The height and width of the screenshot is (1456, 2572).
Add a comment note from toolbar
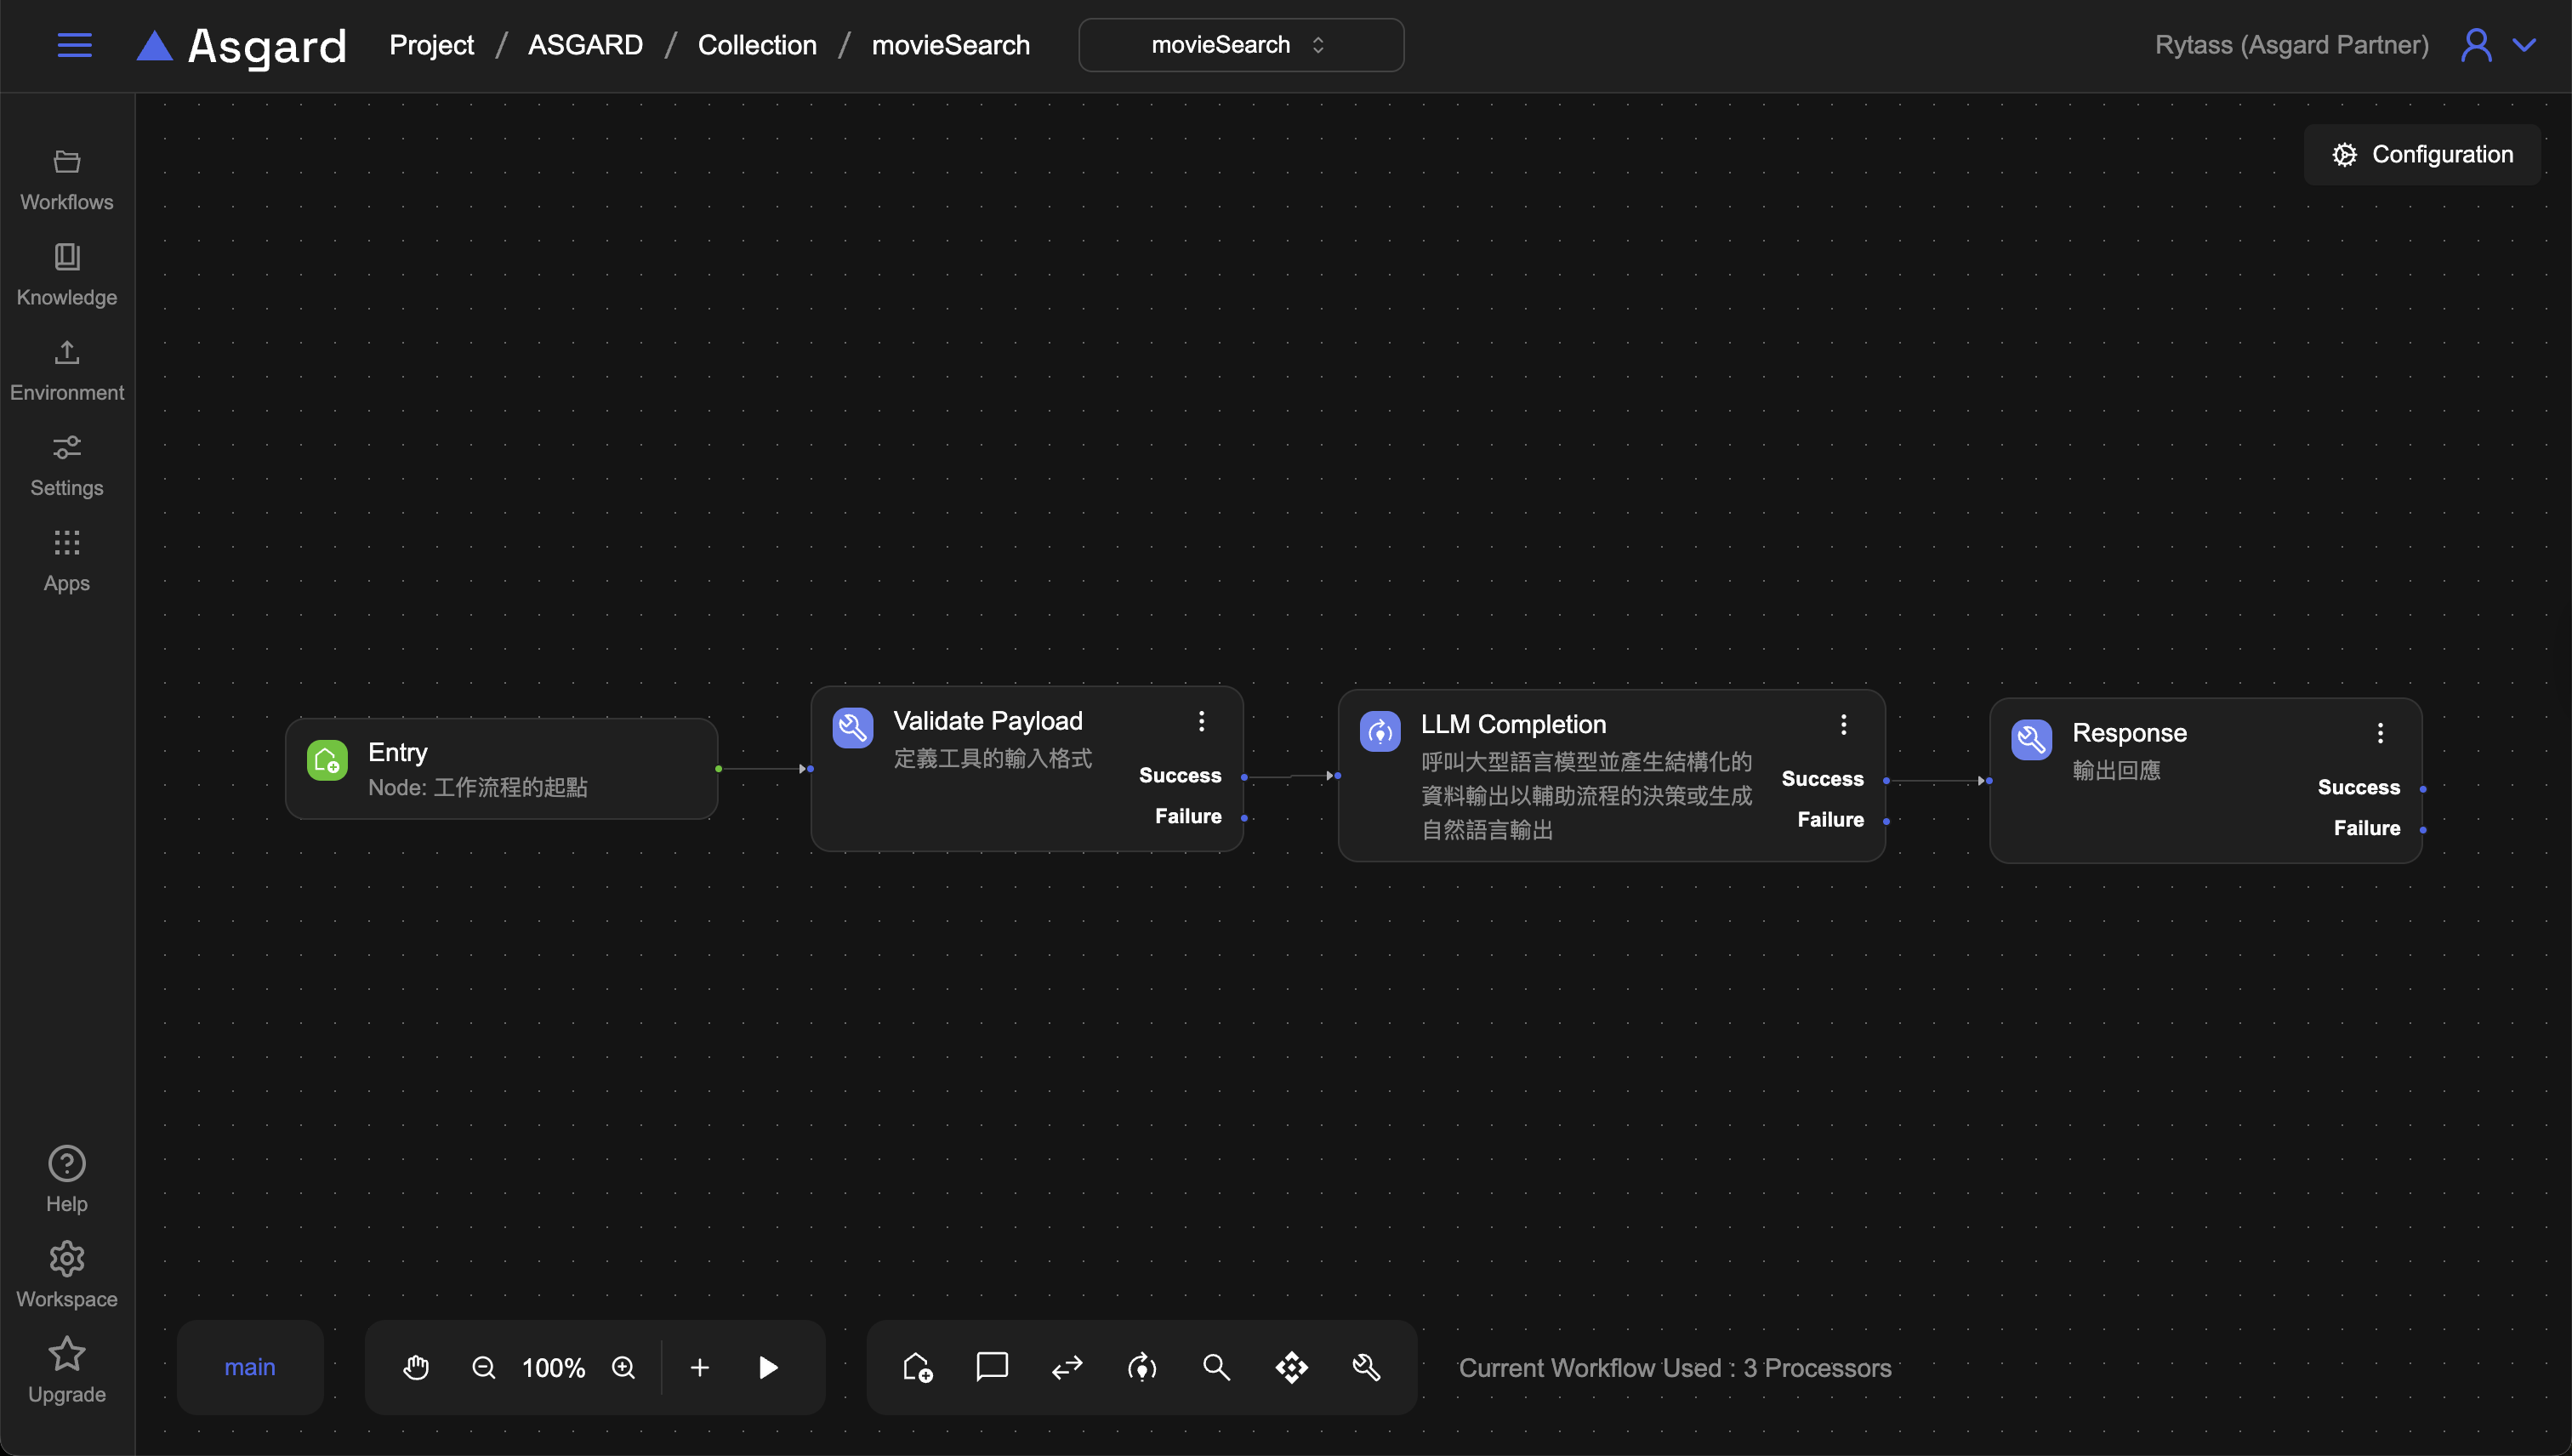[991, 1367]
